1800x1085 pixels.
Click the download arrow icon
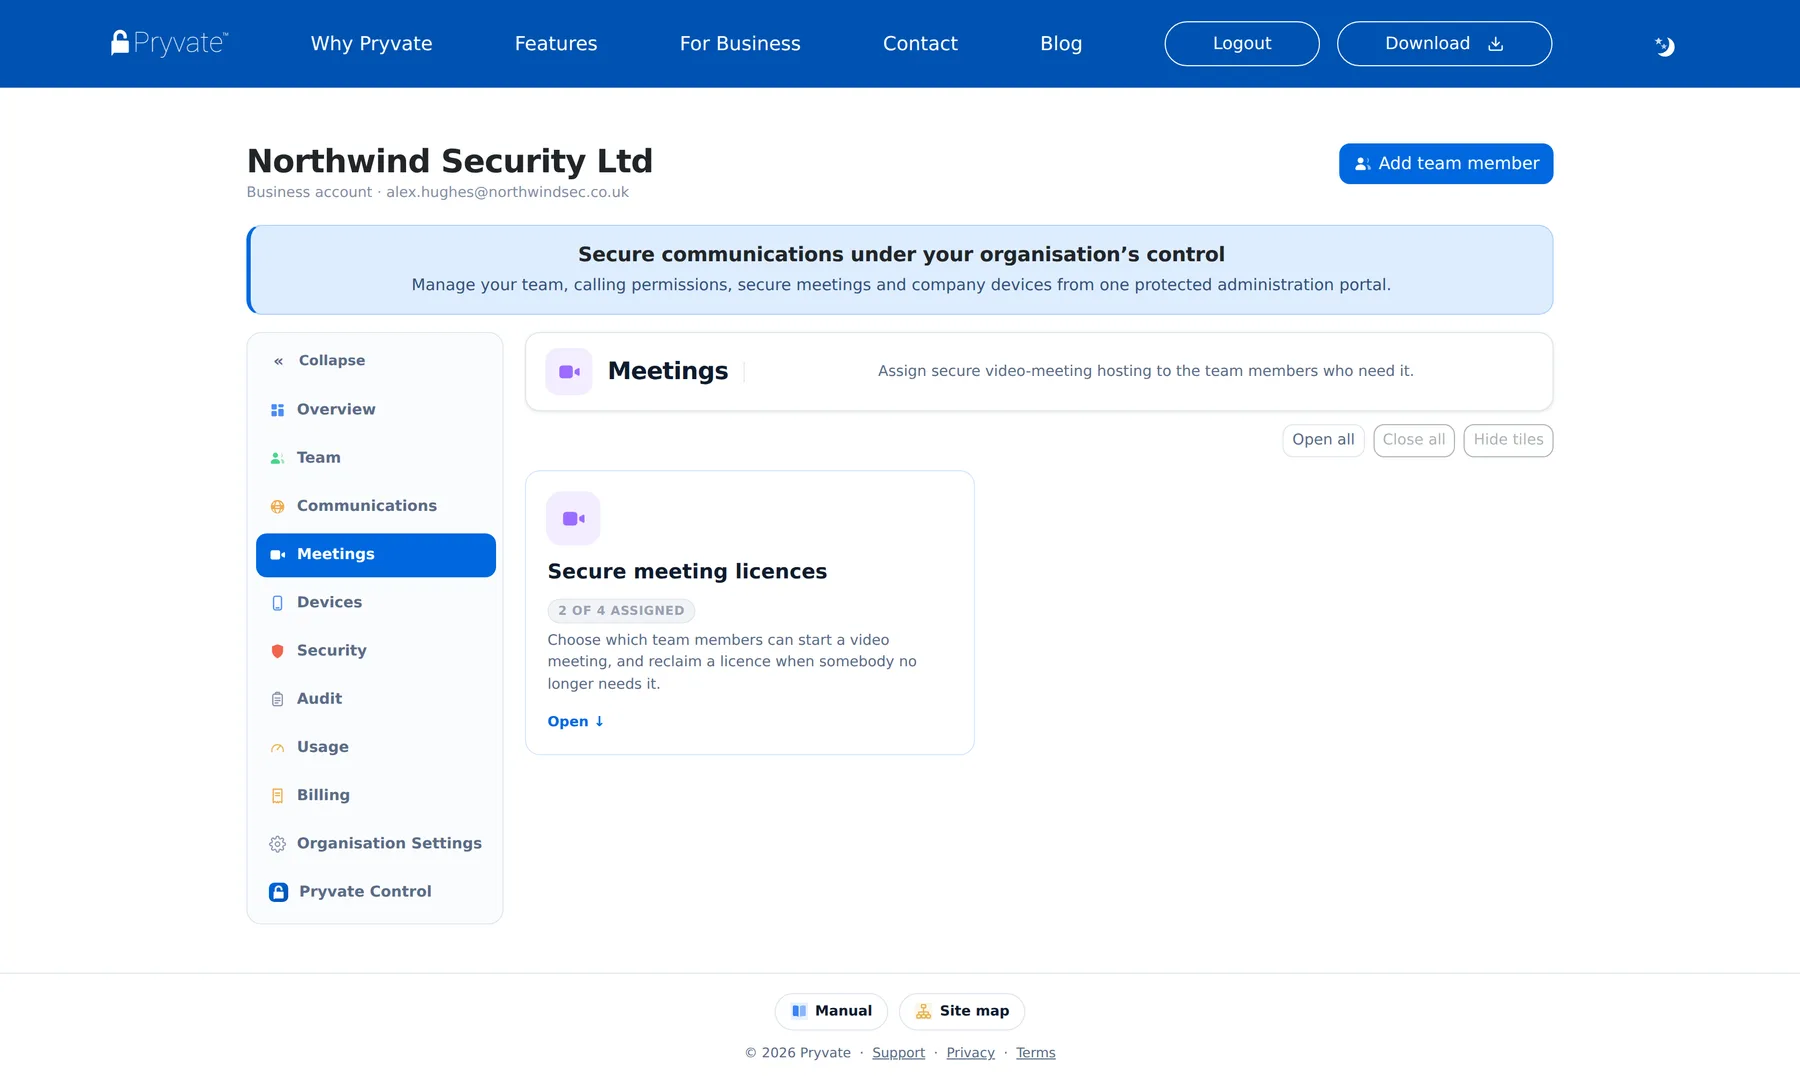point(1496,44)
